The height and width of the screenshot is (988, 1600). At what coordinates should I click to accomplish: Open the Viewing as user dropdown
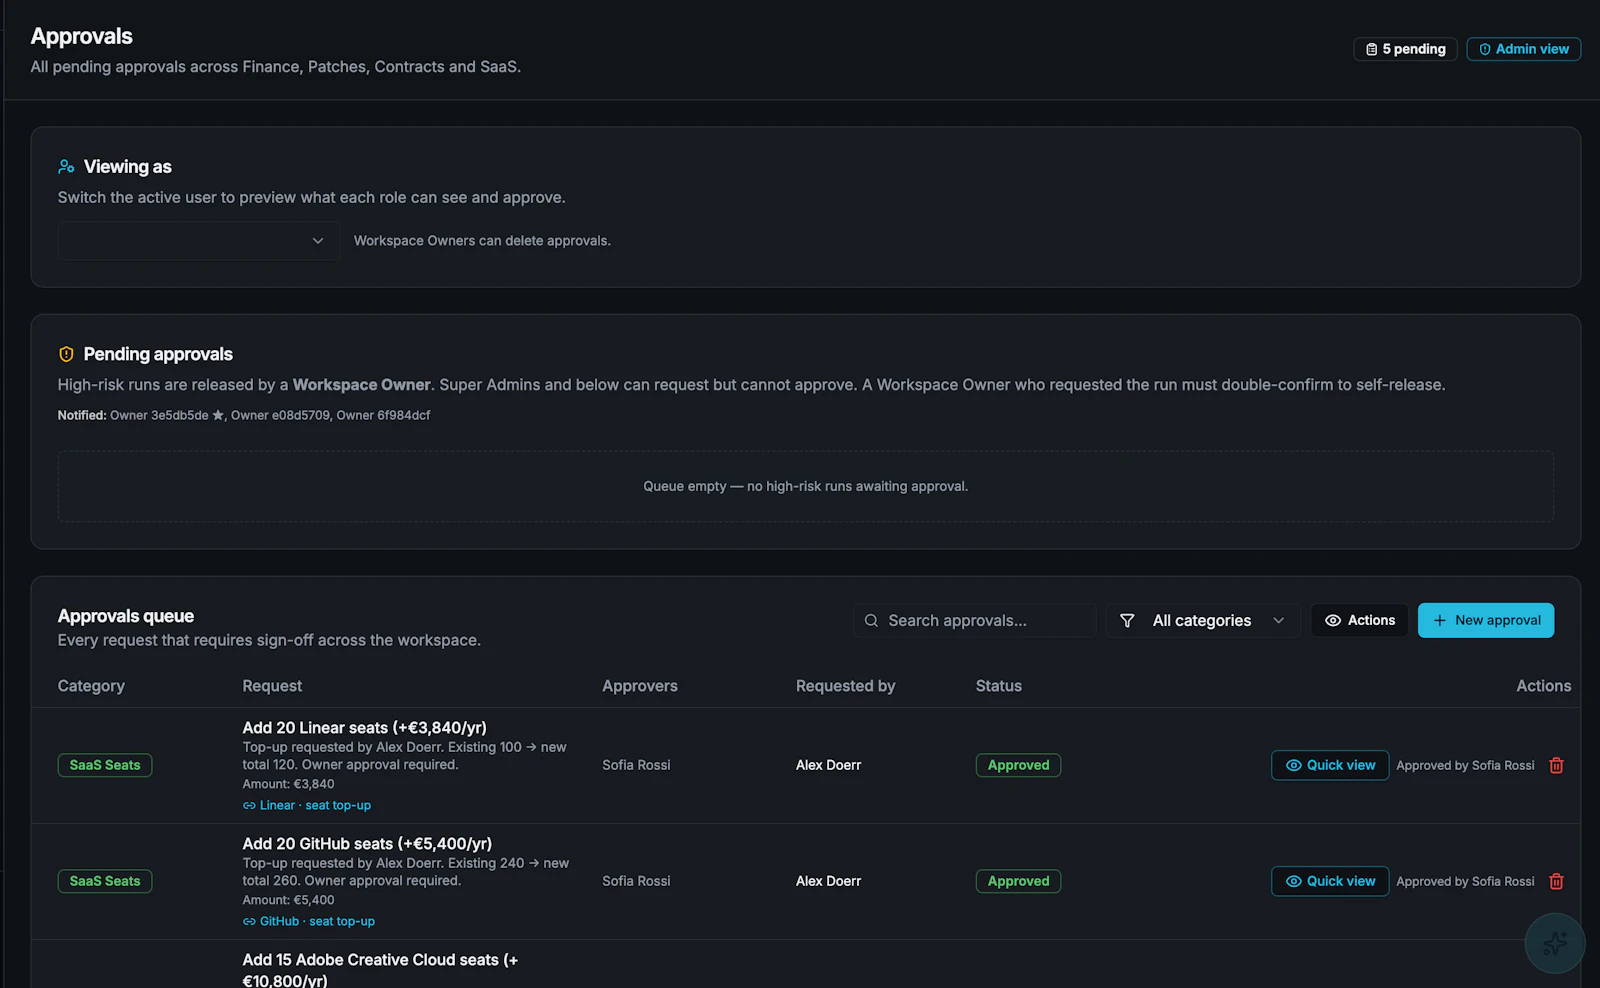click(x=198, y=241)
